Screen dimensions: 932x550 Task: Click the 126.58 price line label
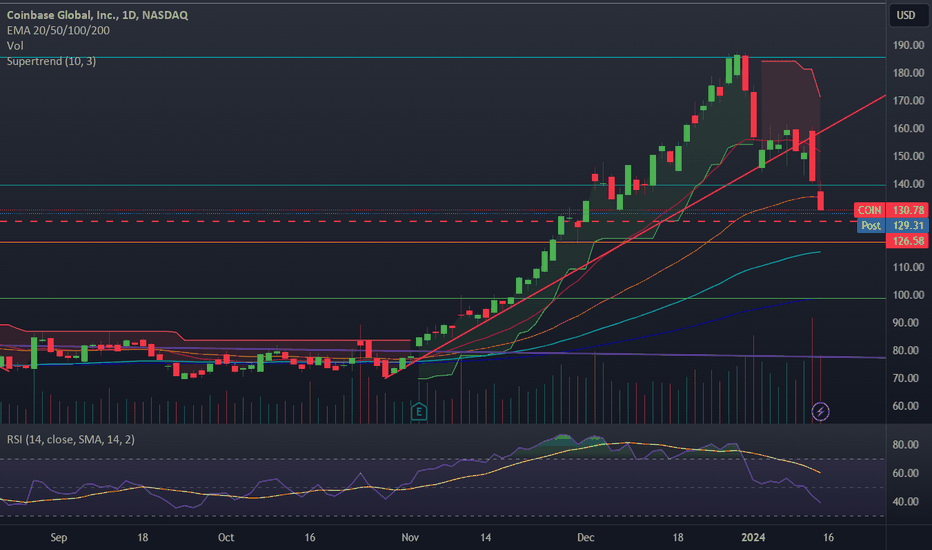tap(908, 241)
